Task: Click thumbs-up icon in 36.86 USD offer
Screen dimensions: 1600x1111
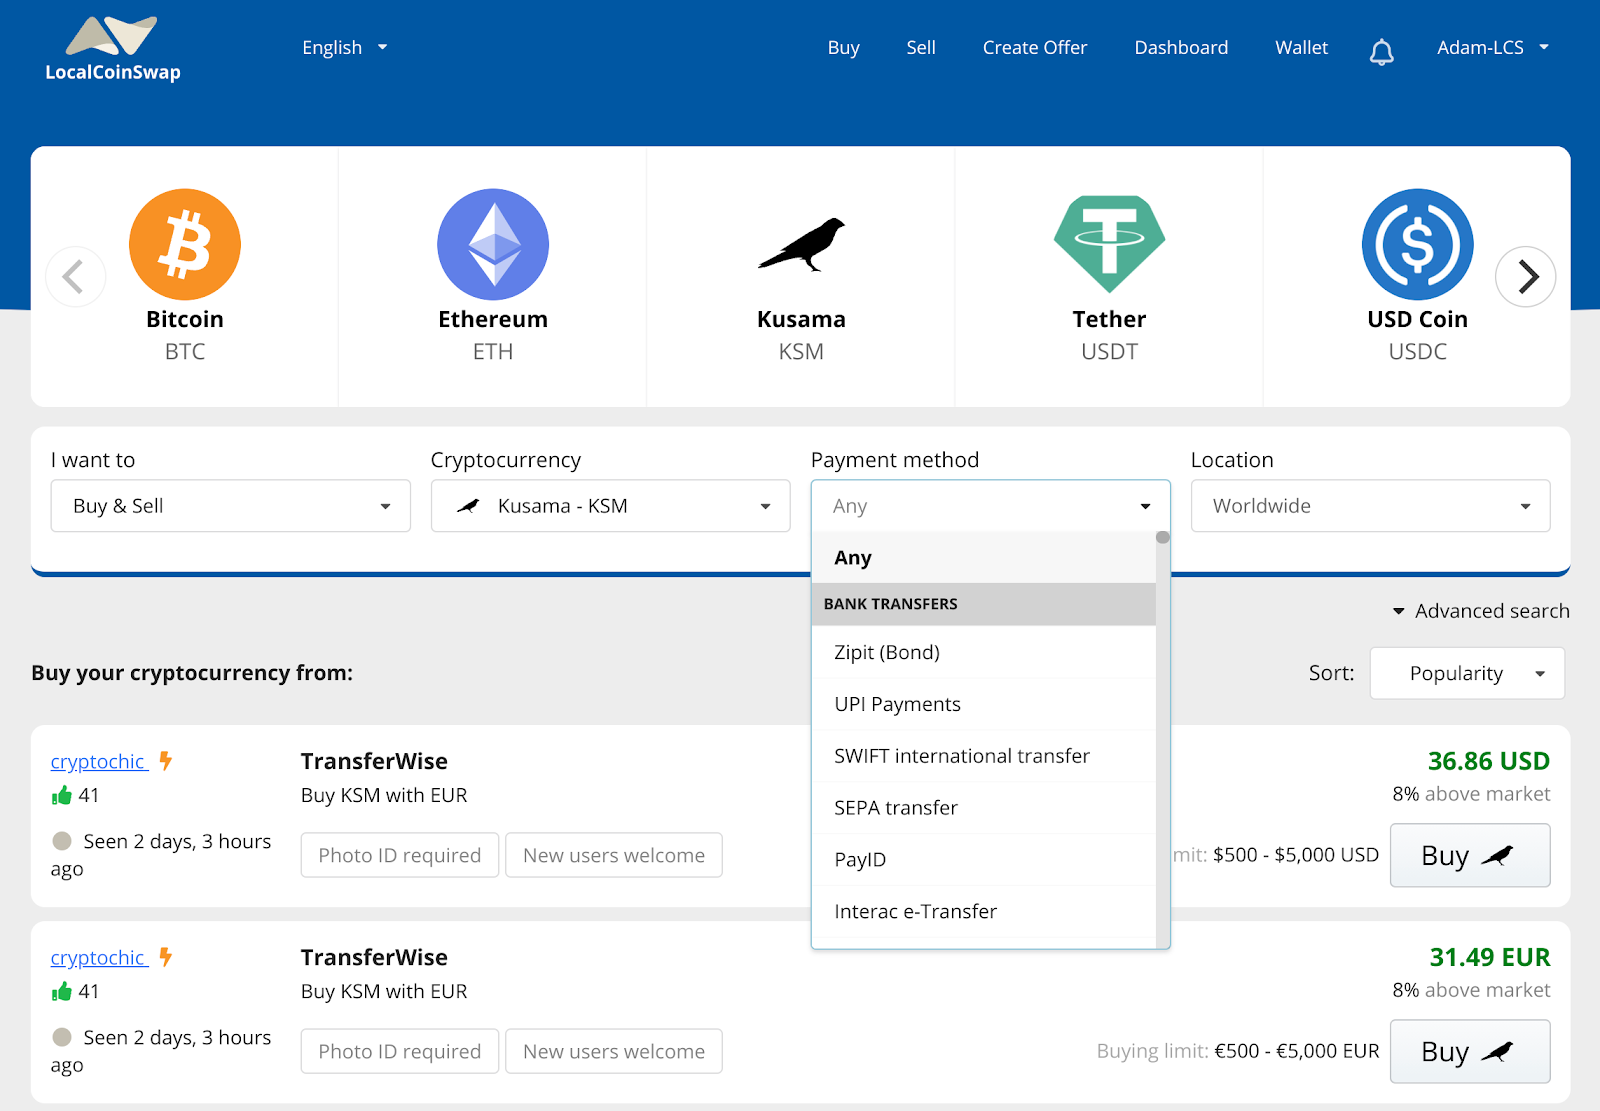Action: [x=62, y=795]
